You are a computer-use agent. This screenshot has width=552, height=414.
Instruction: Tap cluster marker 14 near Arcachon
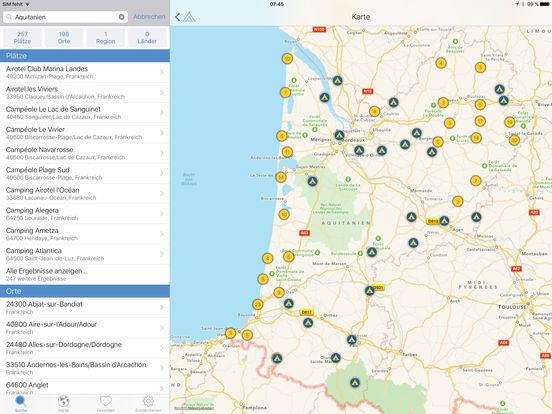click(281, 177)
